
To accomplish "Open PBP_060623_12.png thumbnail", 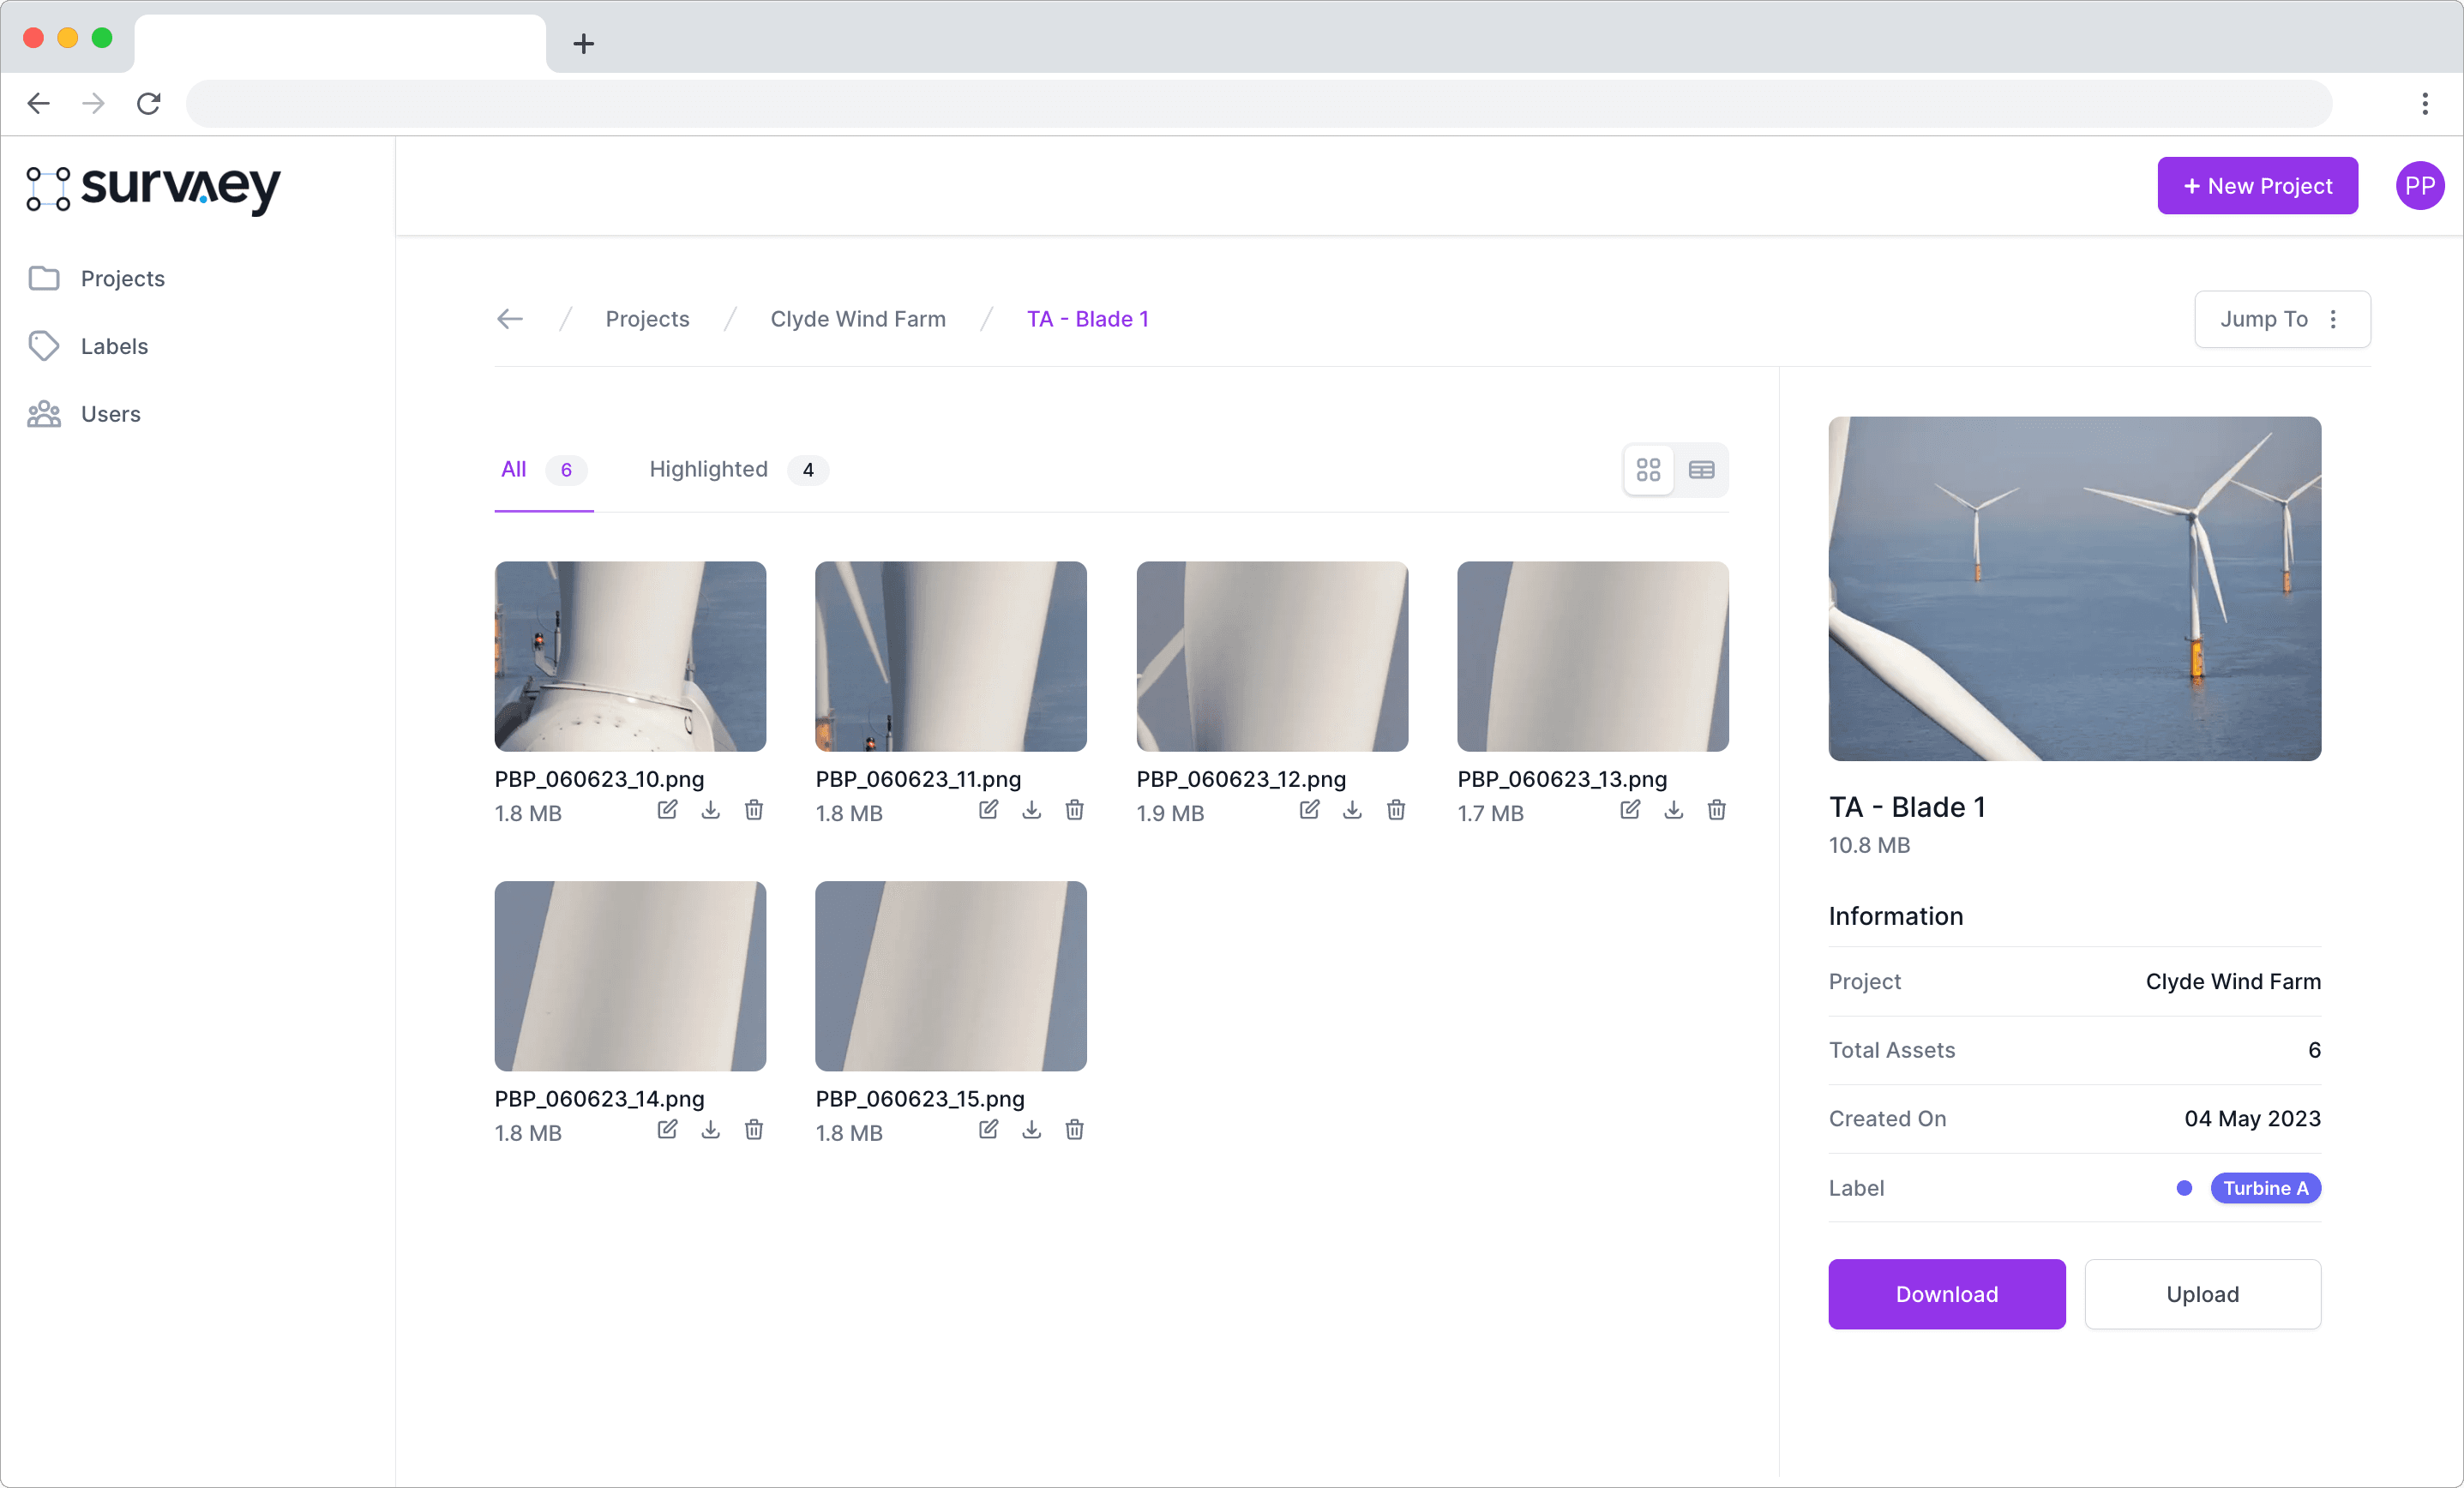I will tap(1272, 656).
